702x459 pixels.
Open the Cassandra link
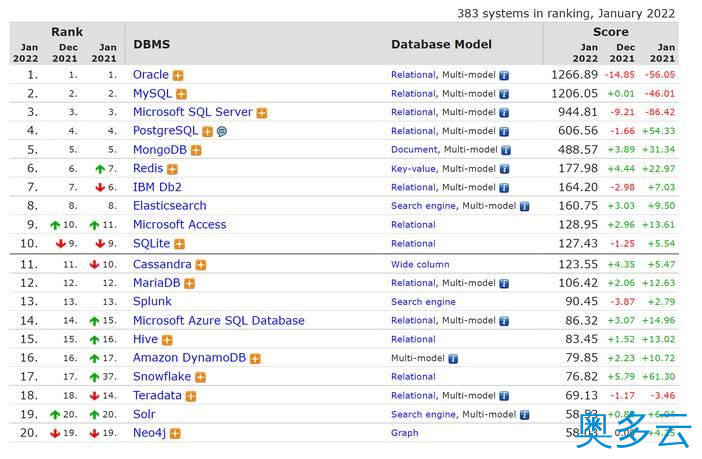pos(162,264)
